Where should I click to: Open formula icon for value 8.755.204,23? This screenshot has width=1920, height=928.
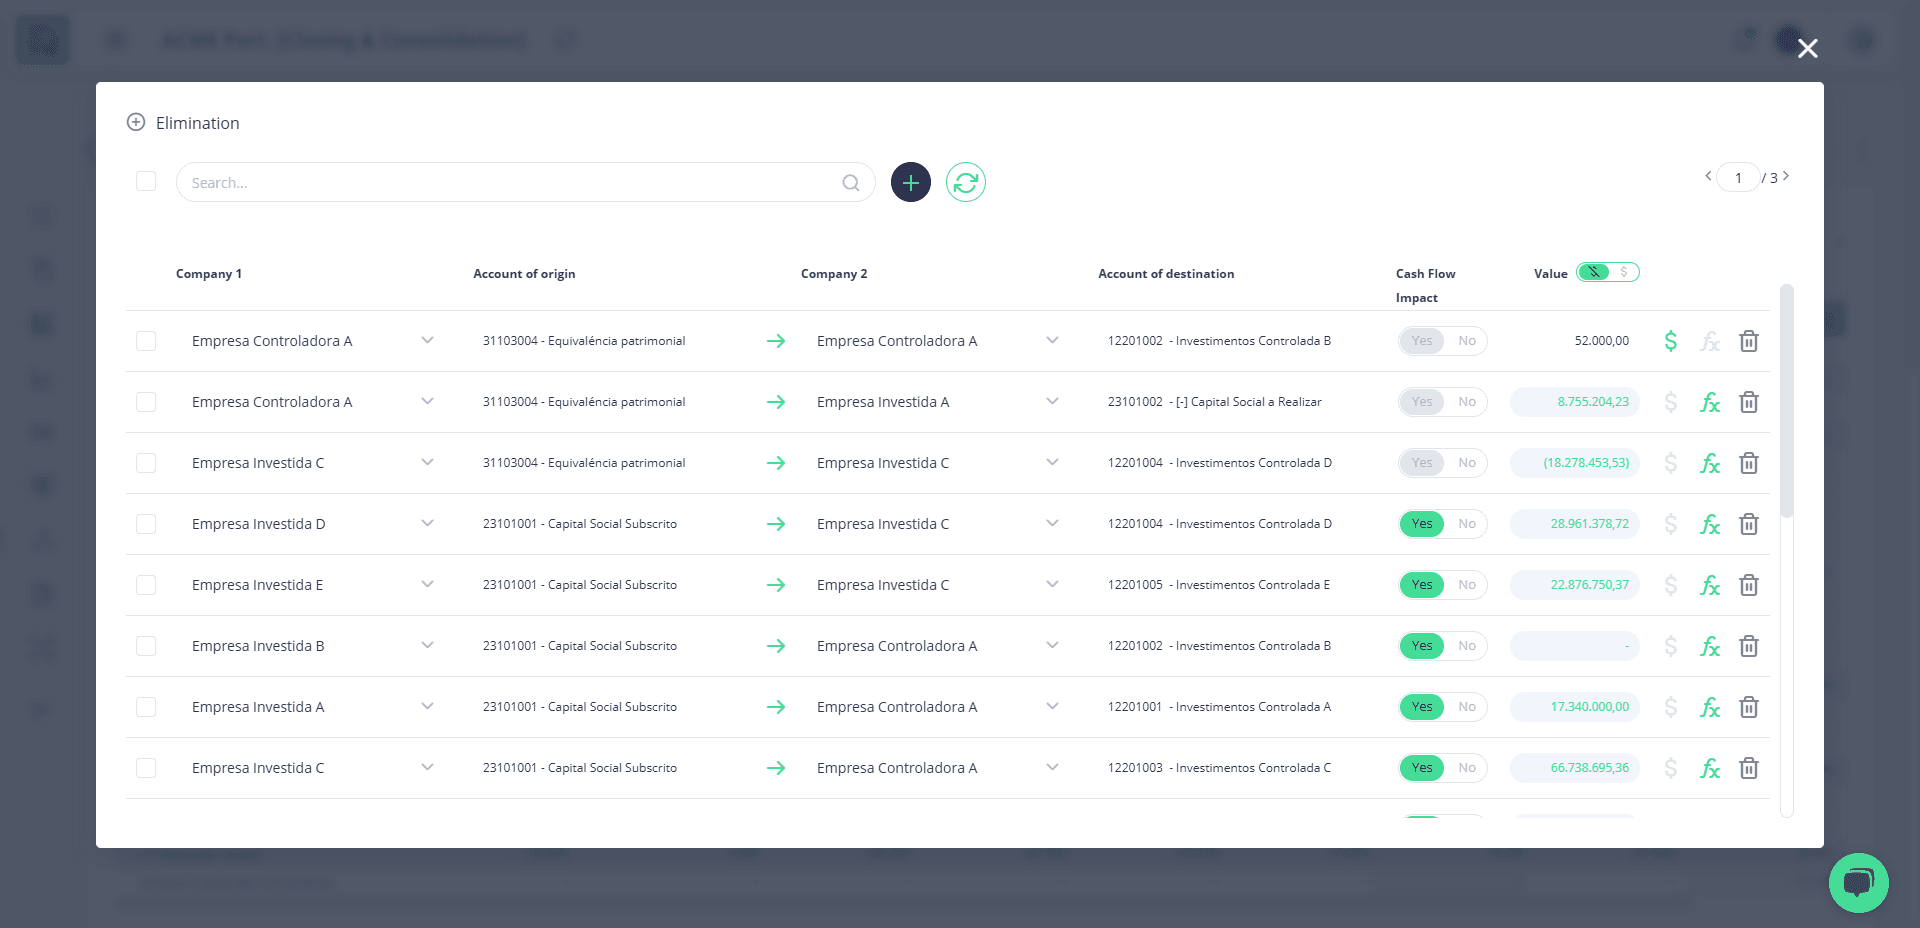pyautogui.click(x=1710, y=402)
